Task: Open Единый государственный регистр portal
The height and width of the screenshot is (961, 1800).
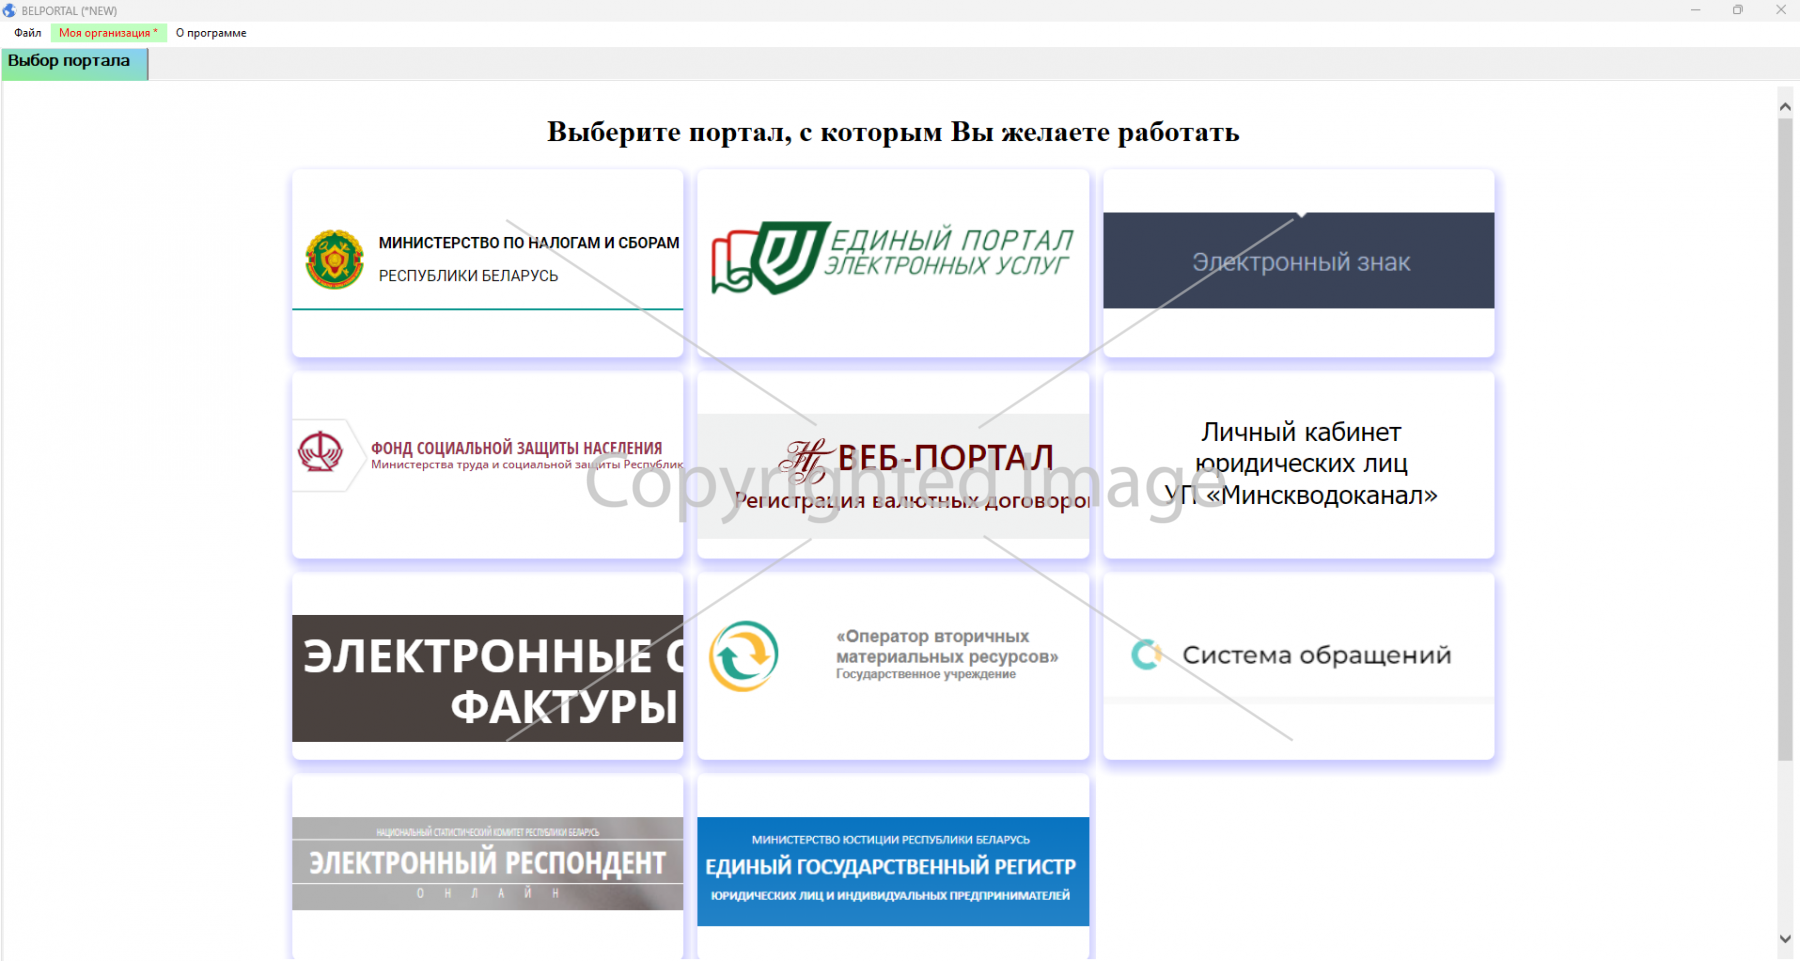Action: [893, 870]
